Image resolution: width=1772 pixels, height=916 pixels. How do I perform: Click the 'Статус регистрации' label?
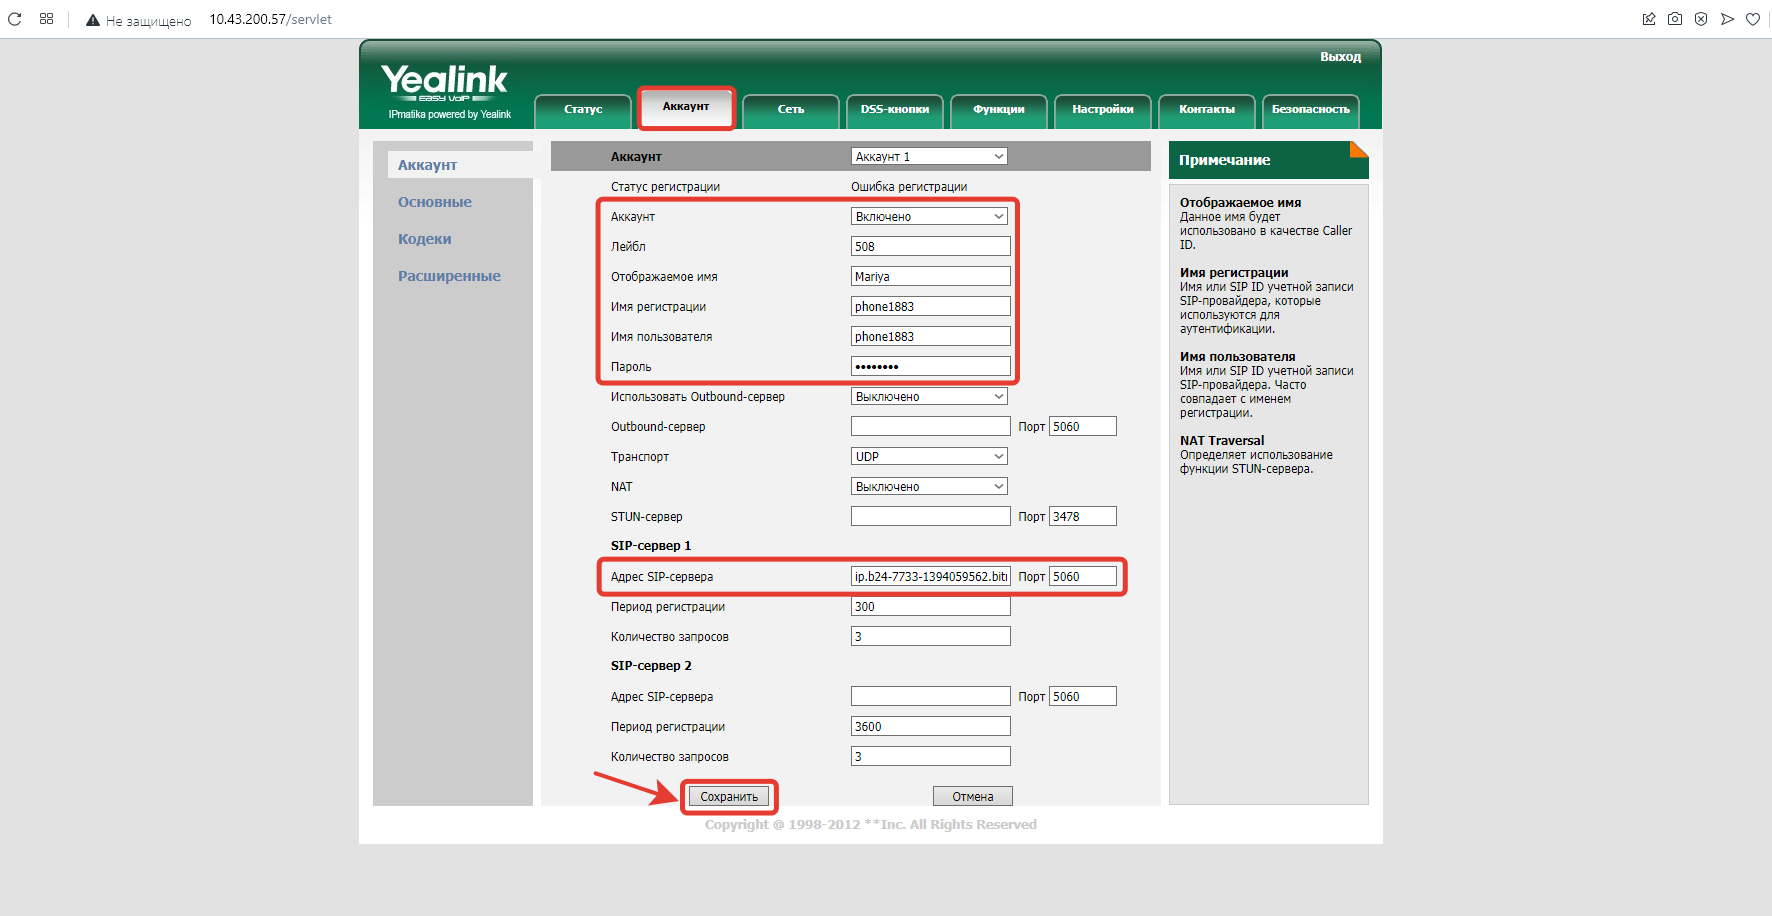coord(665,187)
